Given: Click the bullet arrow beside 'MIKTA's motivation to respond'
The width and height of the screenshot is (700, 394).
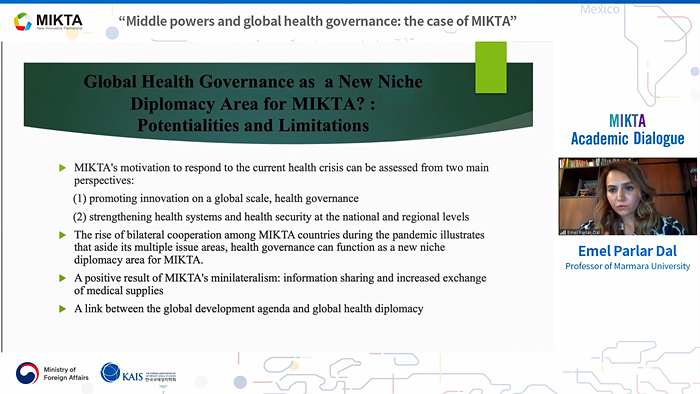Looking at the screenshot, I should tap(62, 168).
